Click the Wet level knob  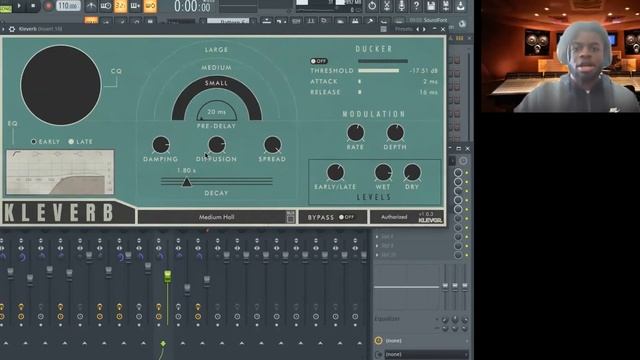tap(383, 173)
